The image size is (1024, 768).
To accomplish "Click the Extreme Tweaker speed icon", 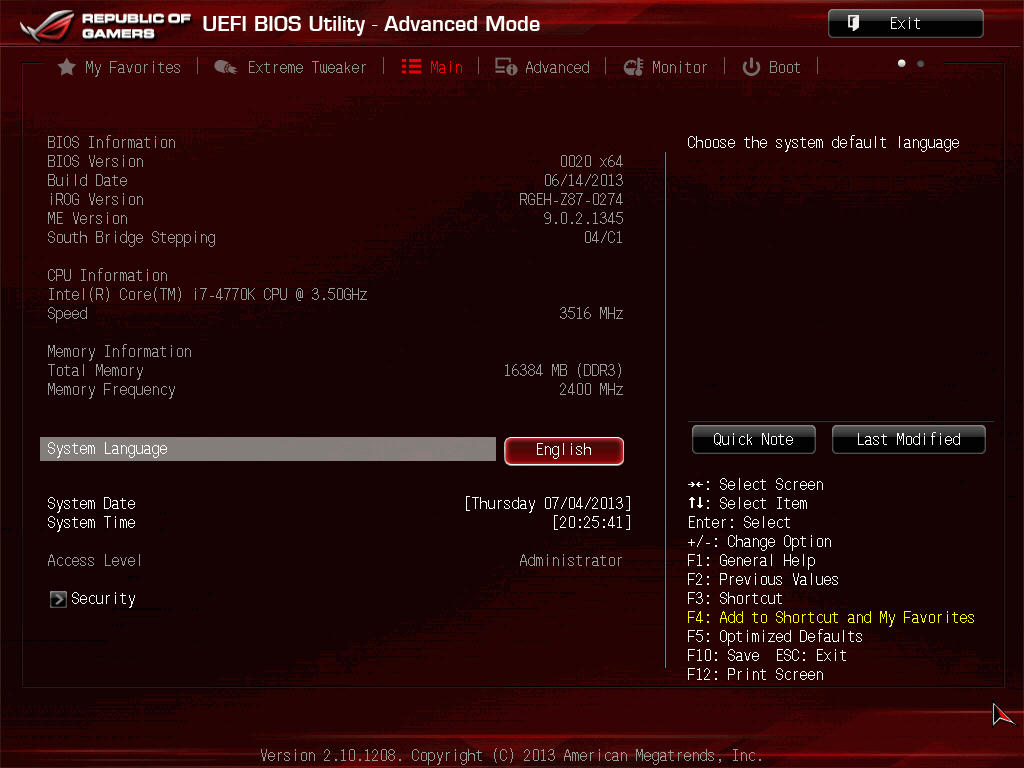I will point(226,67).
